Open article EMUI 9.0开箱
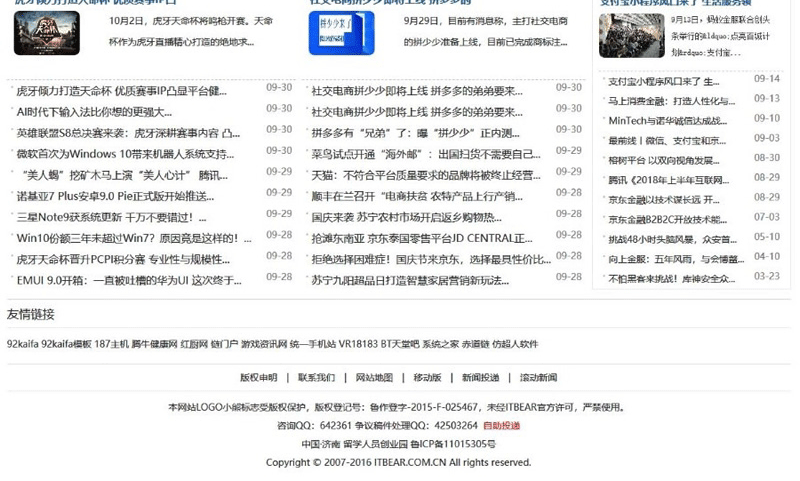 [x=129, y=281]
